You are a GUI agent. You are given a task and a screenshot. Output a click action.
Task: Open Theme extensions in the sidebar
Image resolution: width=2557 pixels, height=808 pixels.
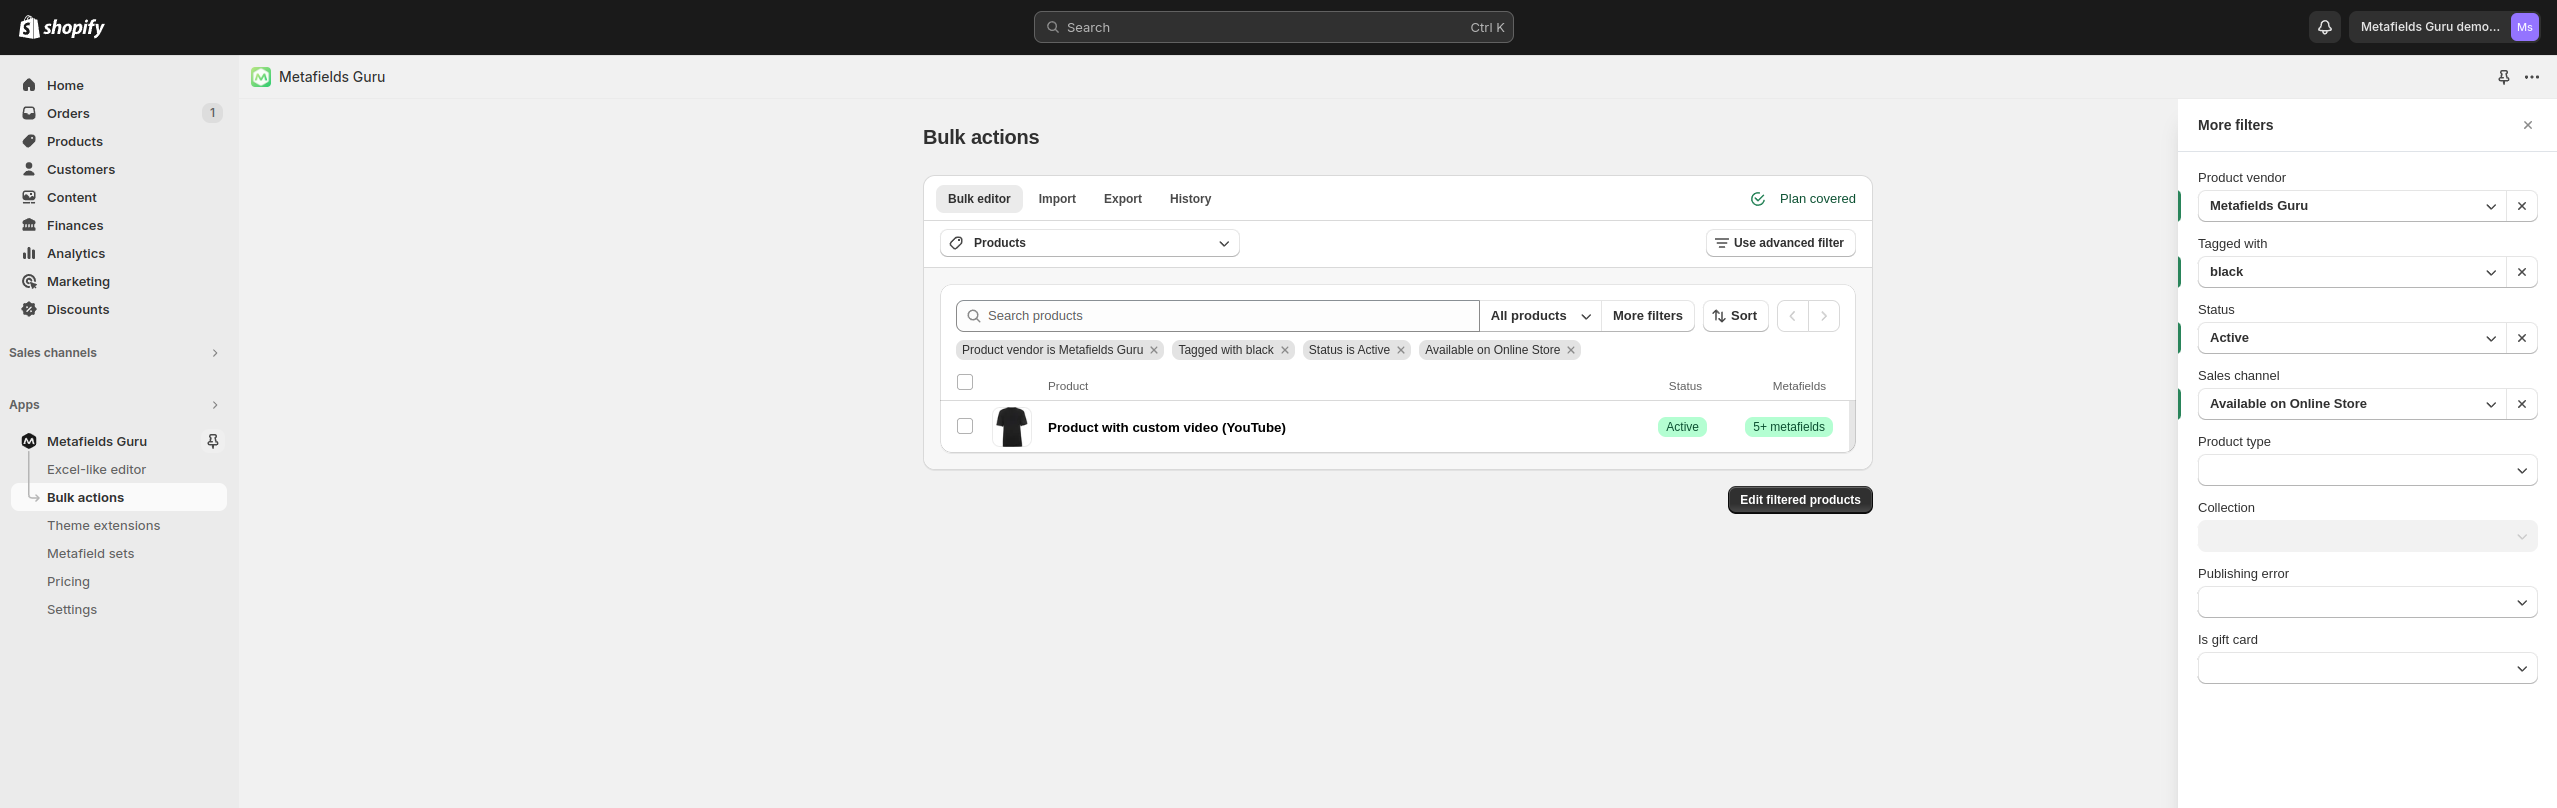tap(103, 525)
